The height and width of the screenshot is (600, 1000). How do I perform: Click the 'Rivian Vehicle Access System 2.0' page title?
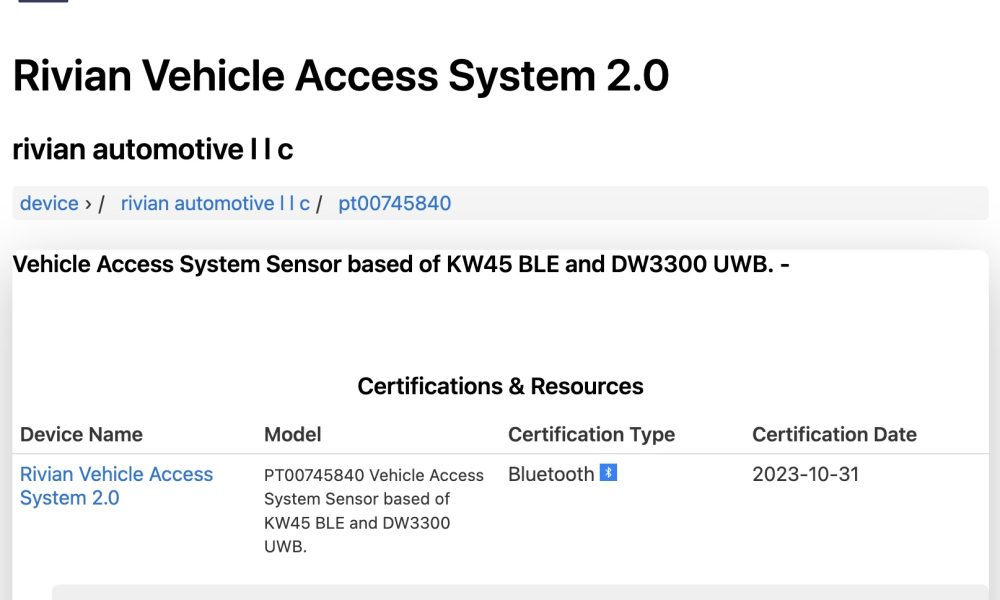tap(341, 75)
